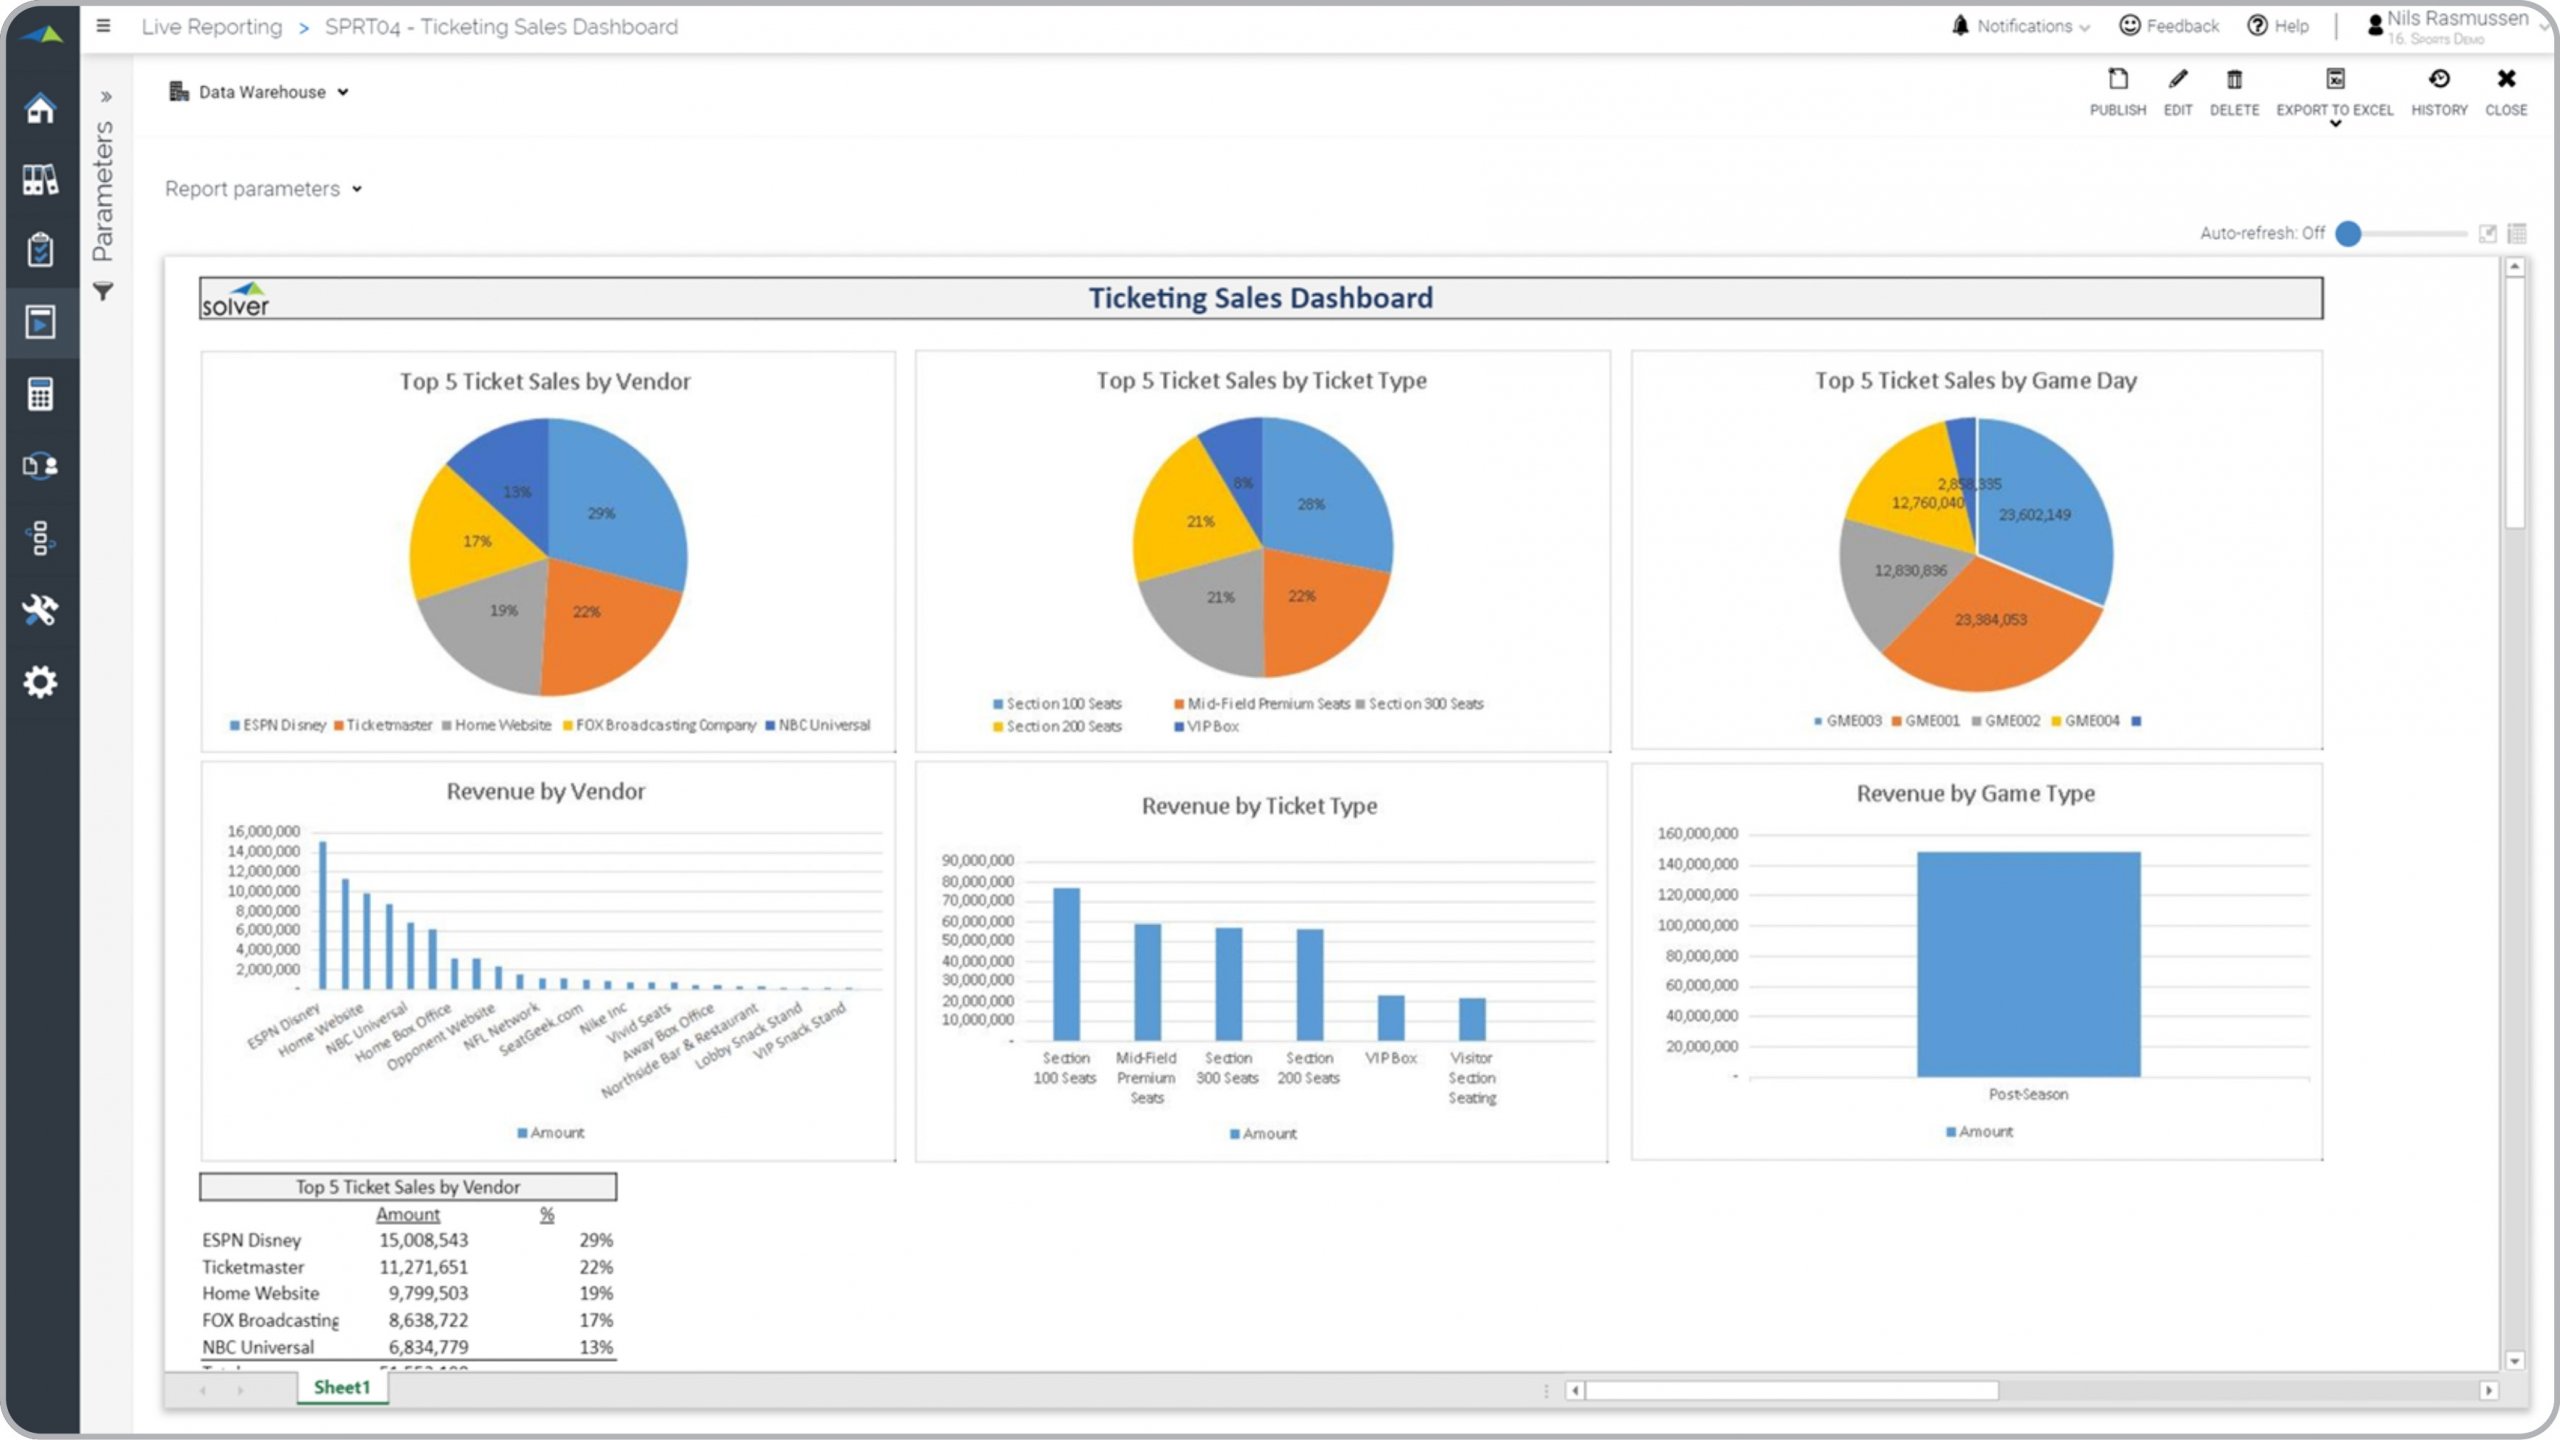
Task: Click the horizontal scrollbar right arrow
Action: (2488, 1391)
